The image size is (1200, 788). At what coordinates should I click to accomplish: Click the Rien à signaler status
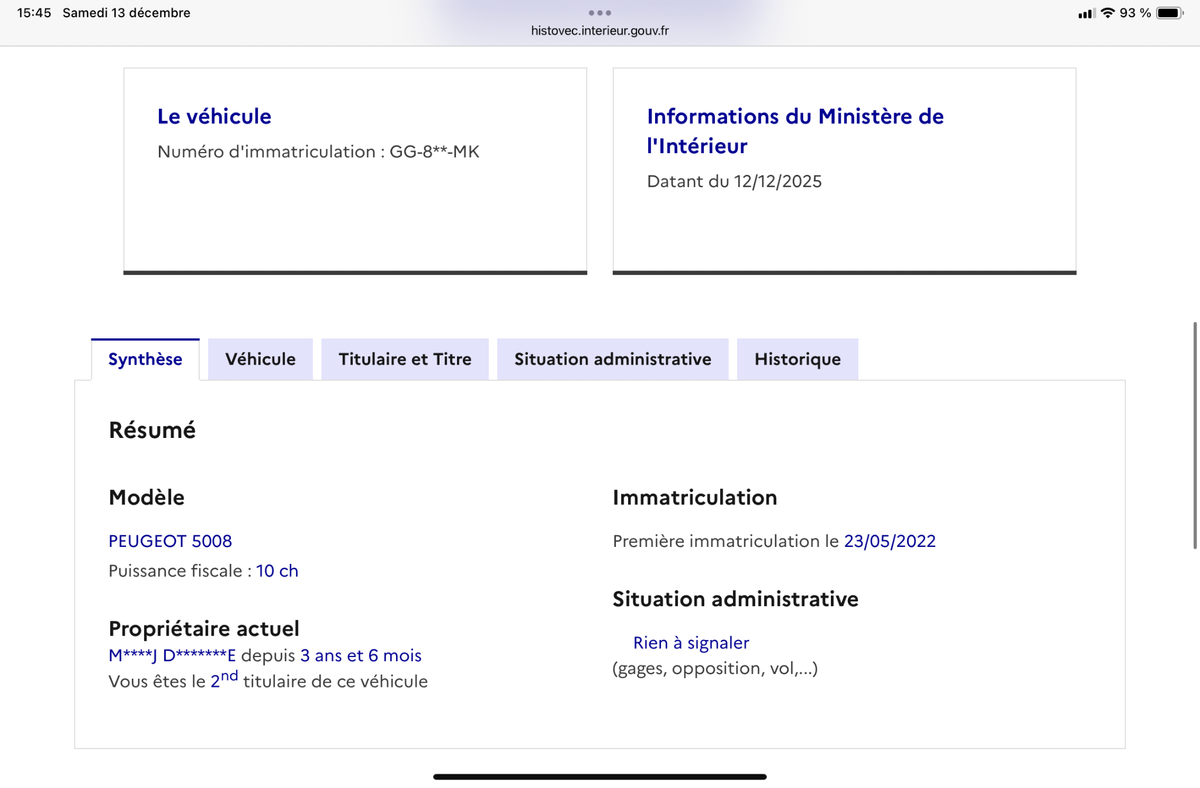(691, 643)
